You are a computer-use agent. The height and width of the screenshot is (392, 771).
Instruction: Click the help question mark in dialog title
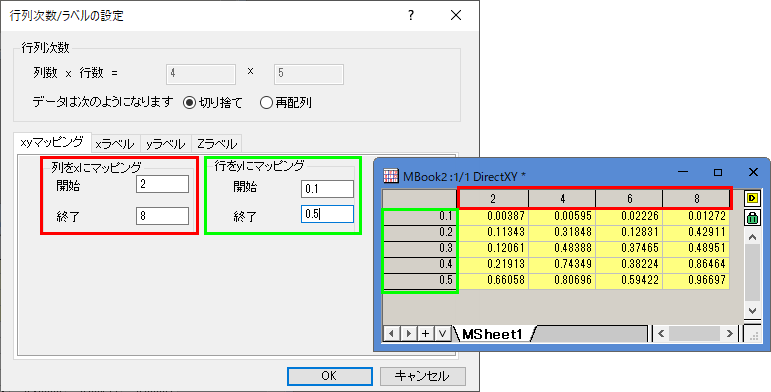[411, 15]
